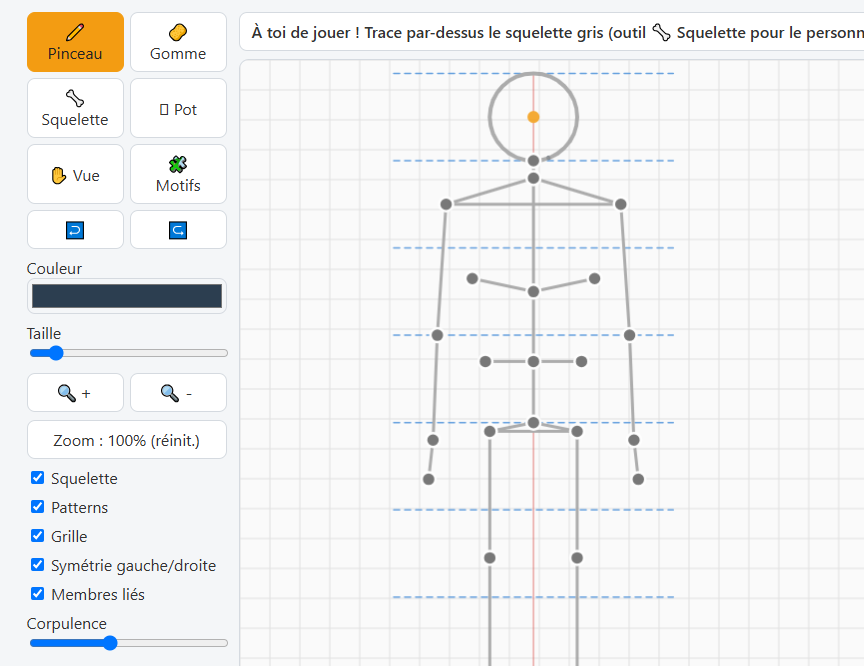Zoom in with the magnifier plus button
This screenshot has height=666, width=864.
(75, 393)
